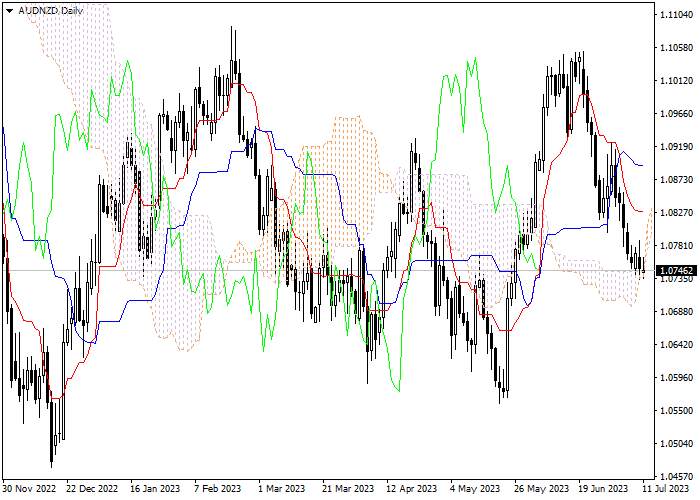
Task: Select the 19 Jun 2023 date label
Action: [x=604, y=488]
